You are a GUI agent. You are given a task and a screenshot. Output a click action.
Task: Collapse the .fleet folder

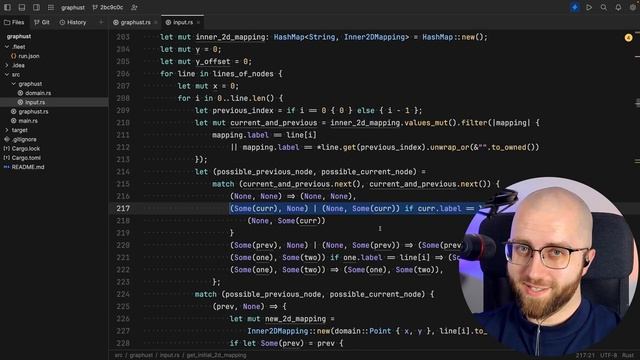pos(7,47)
